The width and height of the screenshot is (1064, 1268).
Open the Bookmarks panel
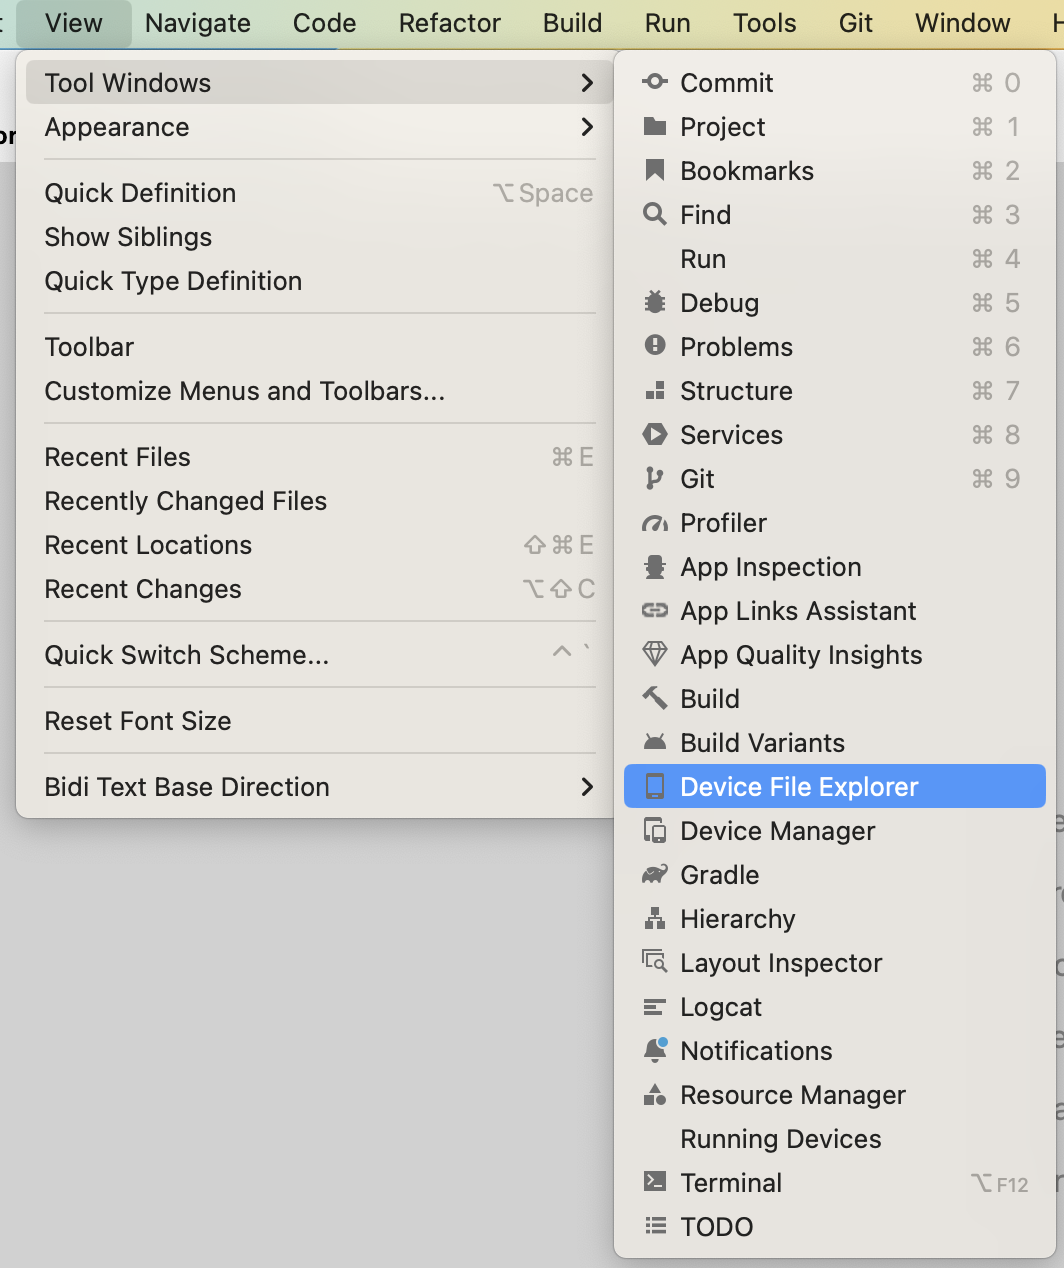[747, 170]
